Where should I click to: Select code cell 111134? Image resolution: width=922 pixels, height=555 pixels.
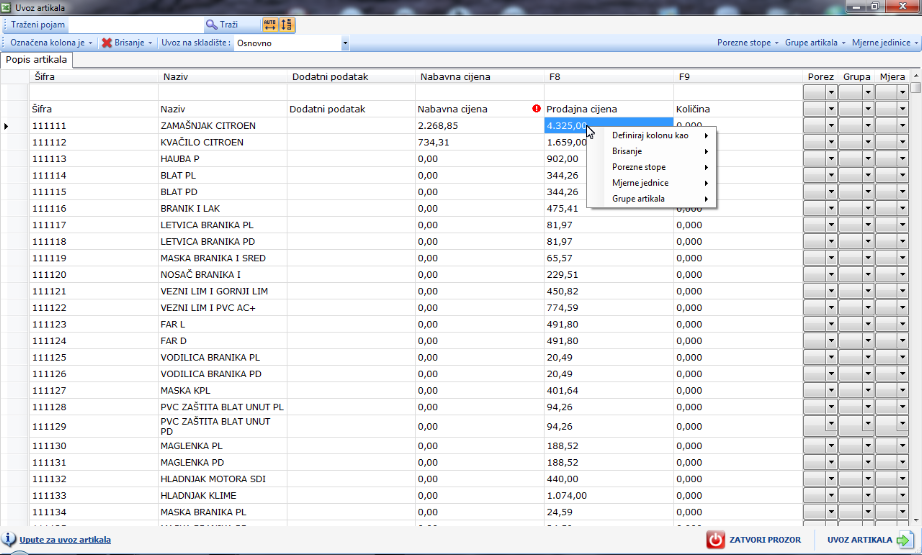point(93,512)
